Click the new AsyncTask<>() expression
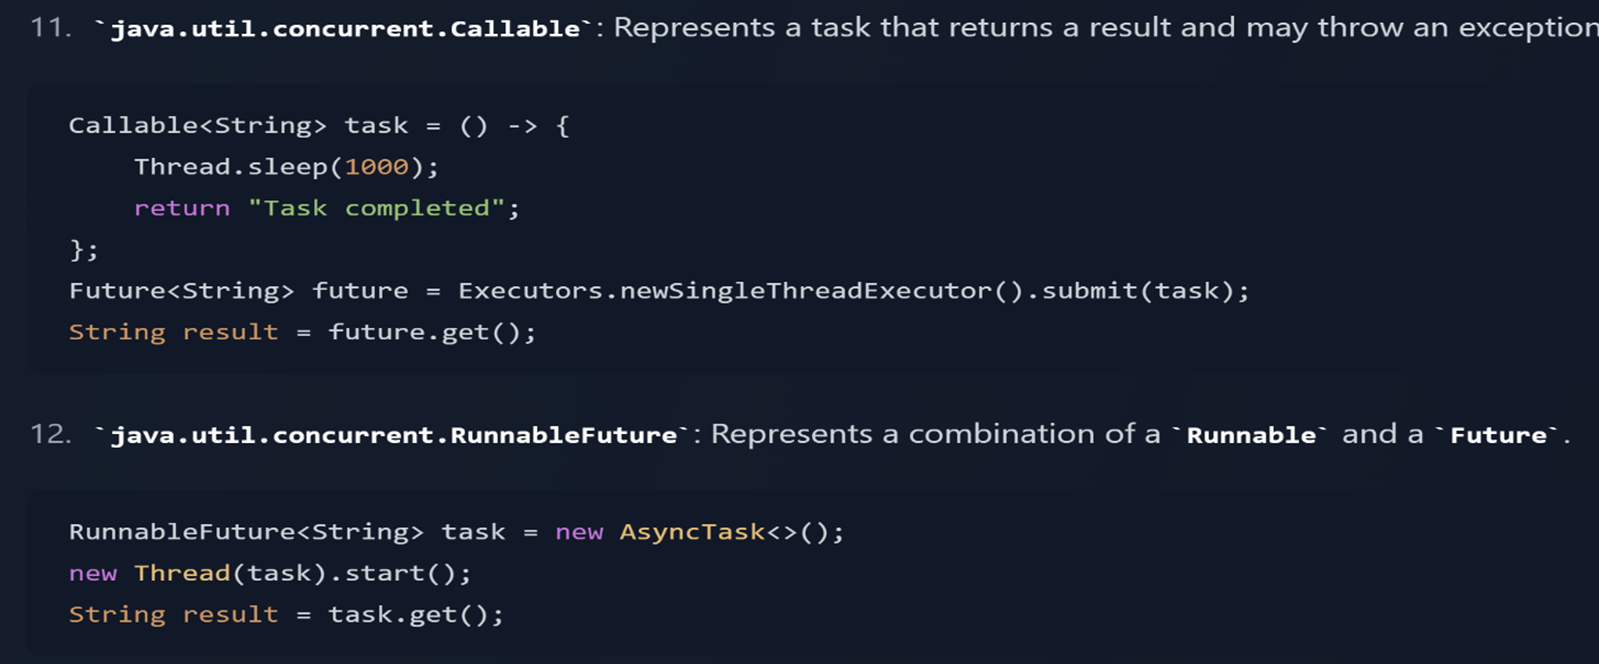 [x=692, y=532]
